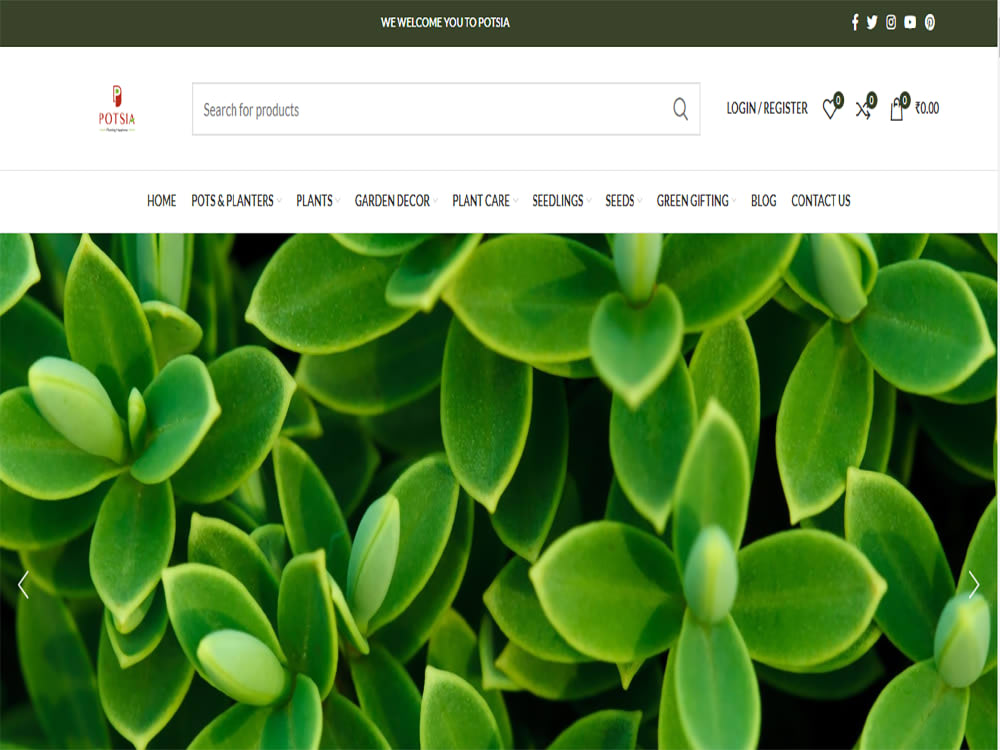Click the Potsia logo

(117, 108)
